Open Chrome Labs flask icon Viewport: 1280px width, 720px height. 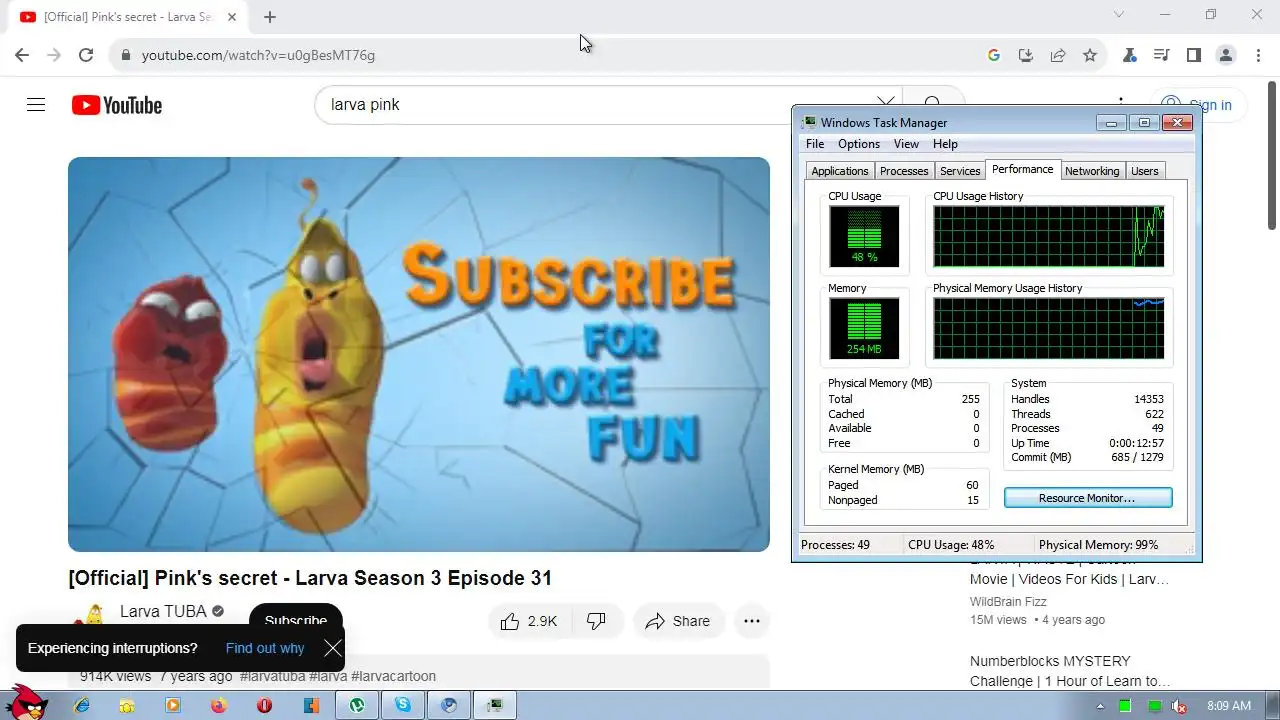[x=1130, y=55]
